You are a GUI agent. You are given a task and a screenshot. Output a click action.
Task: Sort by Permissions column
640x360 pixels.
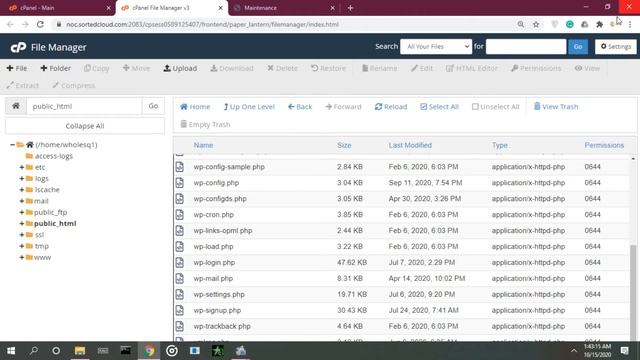point(604,145)
